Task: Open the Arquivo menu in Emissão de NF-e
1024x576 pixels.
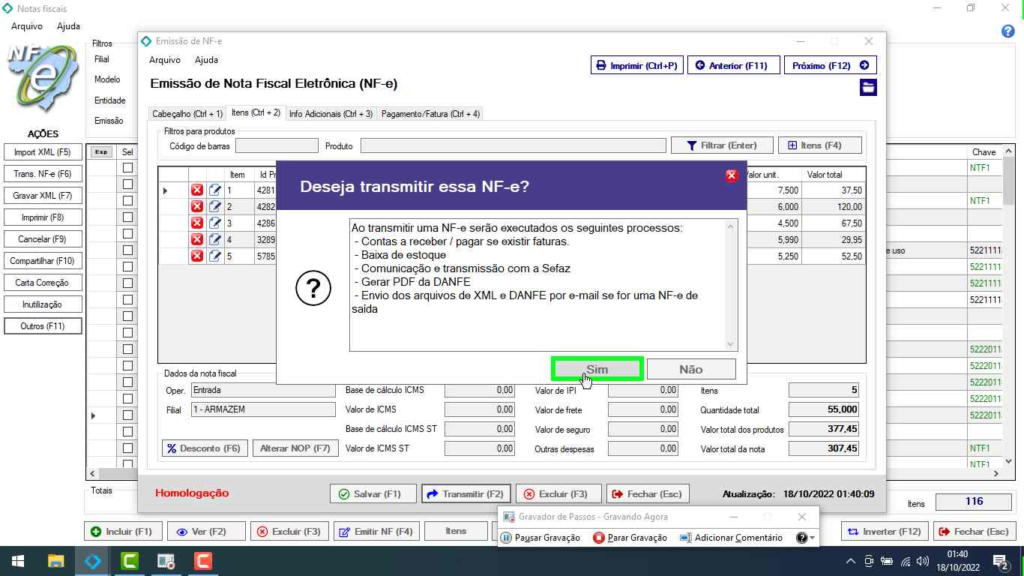Action: coord(164,60)
